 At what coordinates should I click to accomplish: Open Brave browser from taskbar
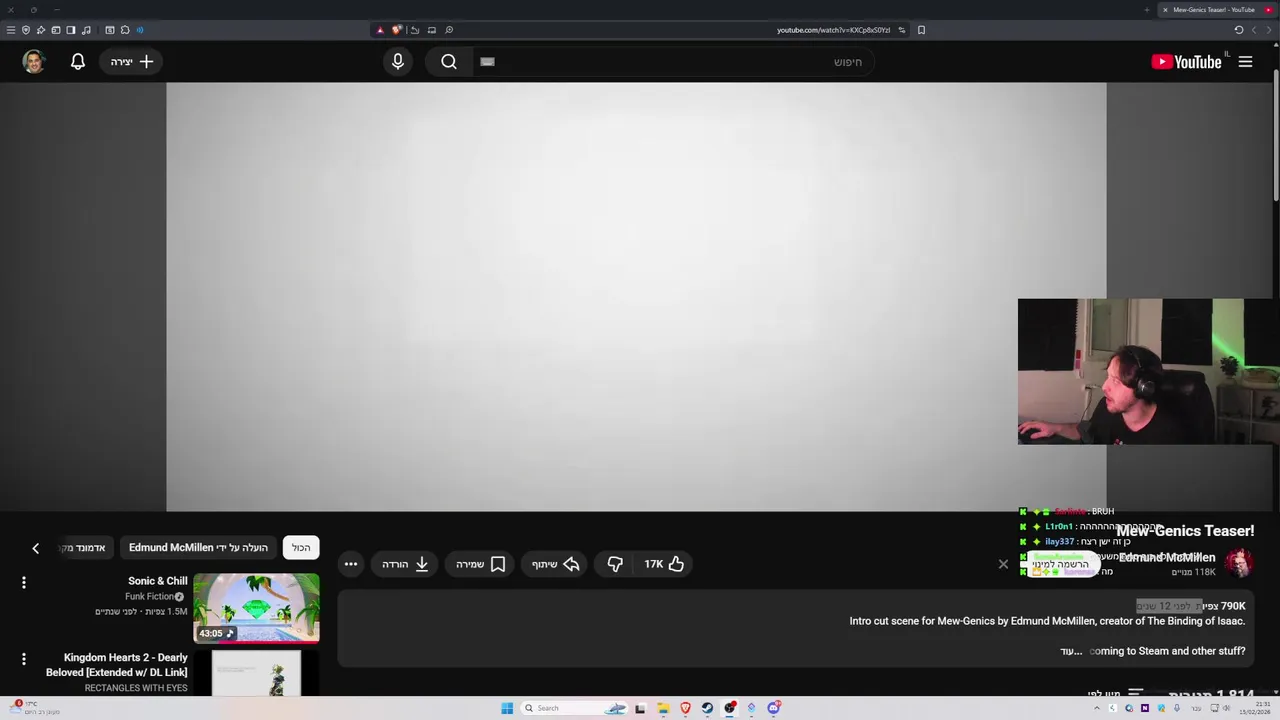point(685,708)
